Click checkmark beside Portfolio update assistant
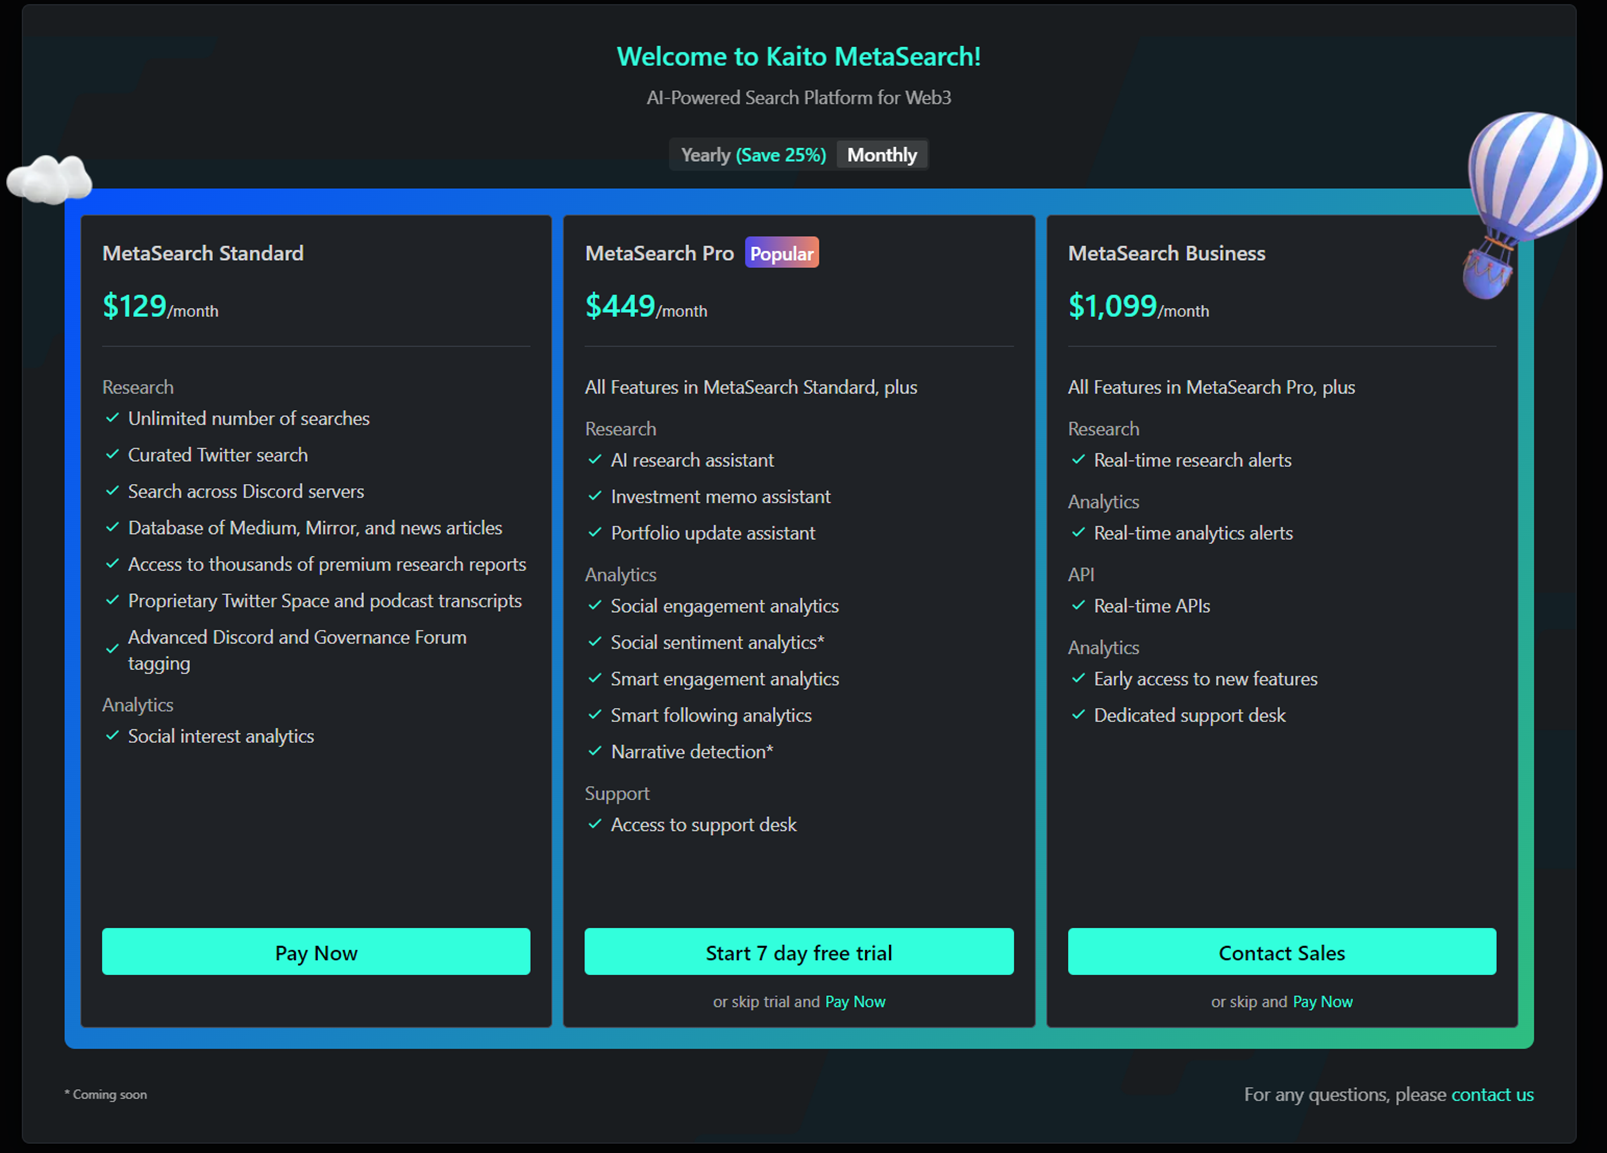 click(x=595, y=533)
